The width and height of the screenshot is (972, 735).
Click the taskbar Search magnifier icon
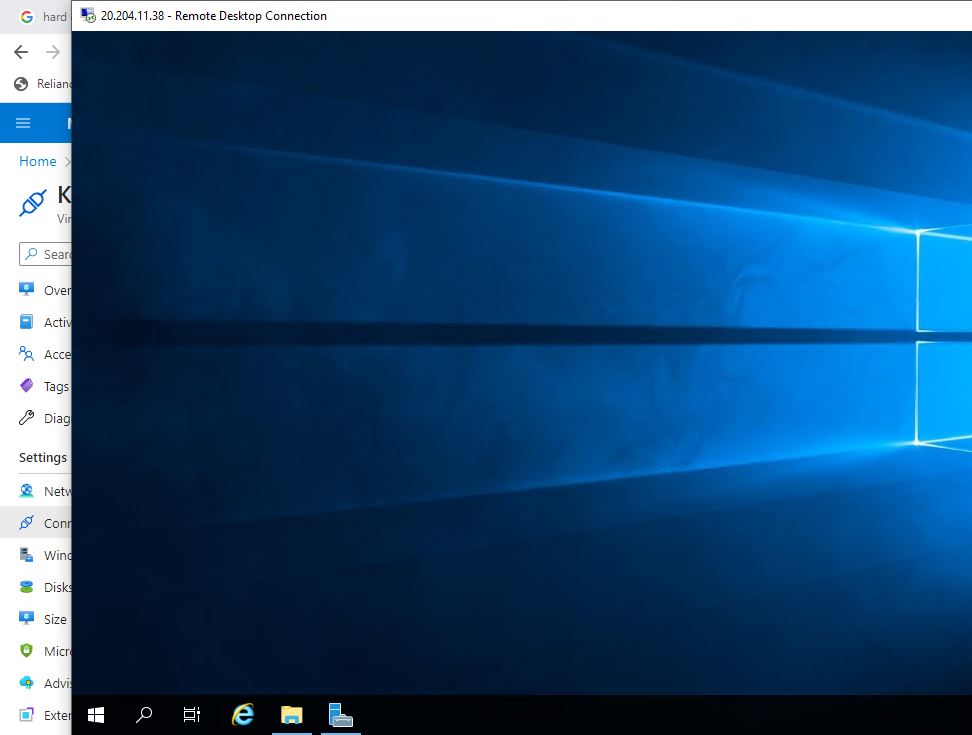tap(144, 715)
